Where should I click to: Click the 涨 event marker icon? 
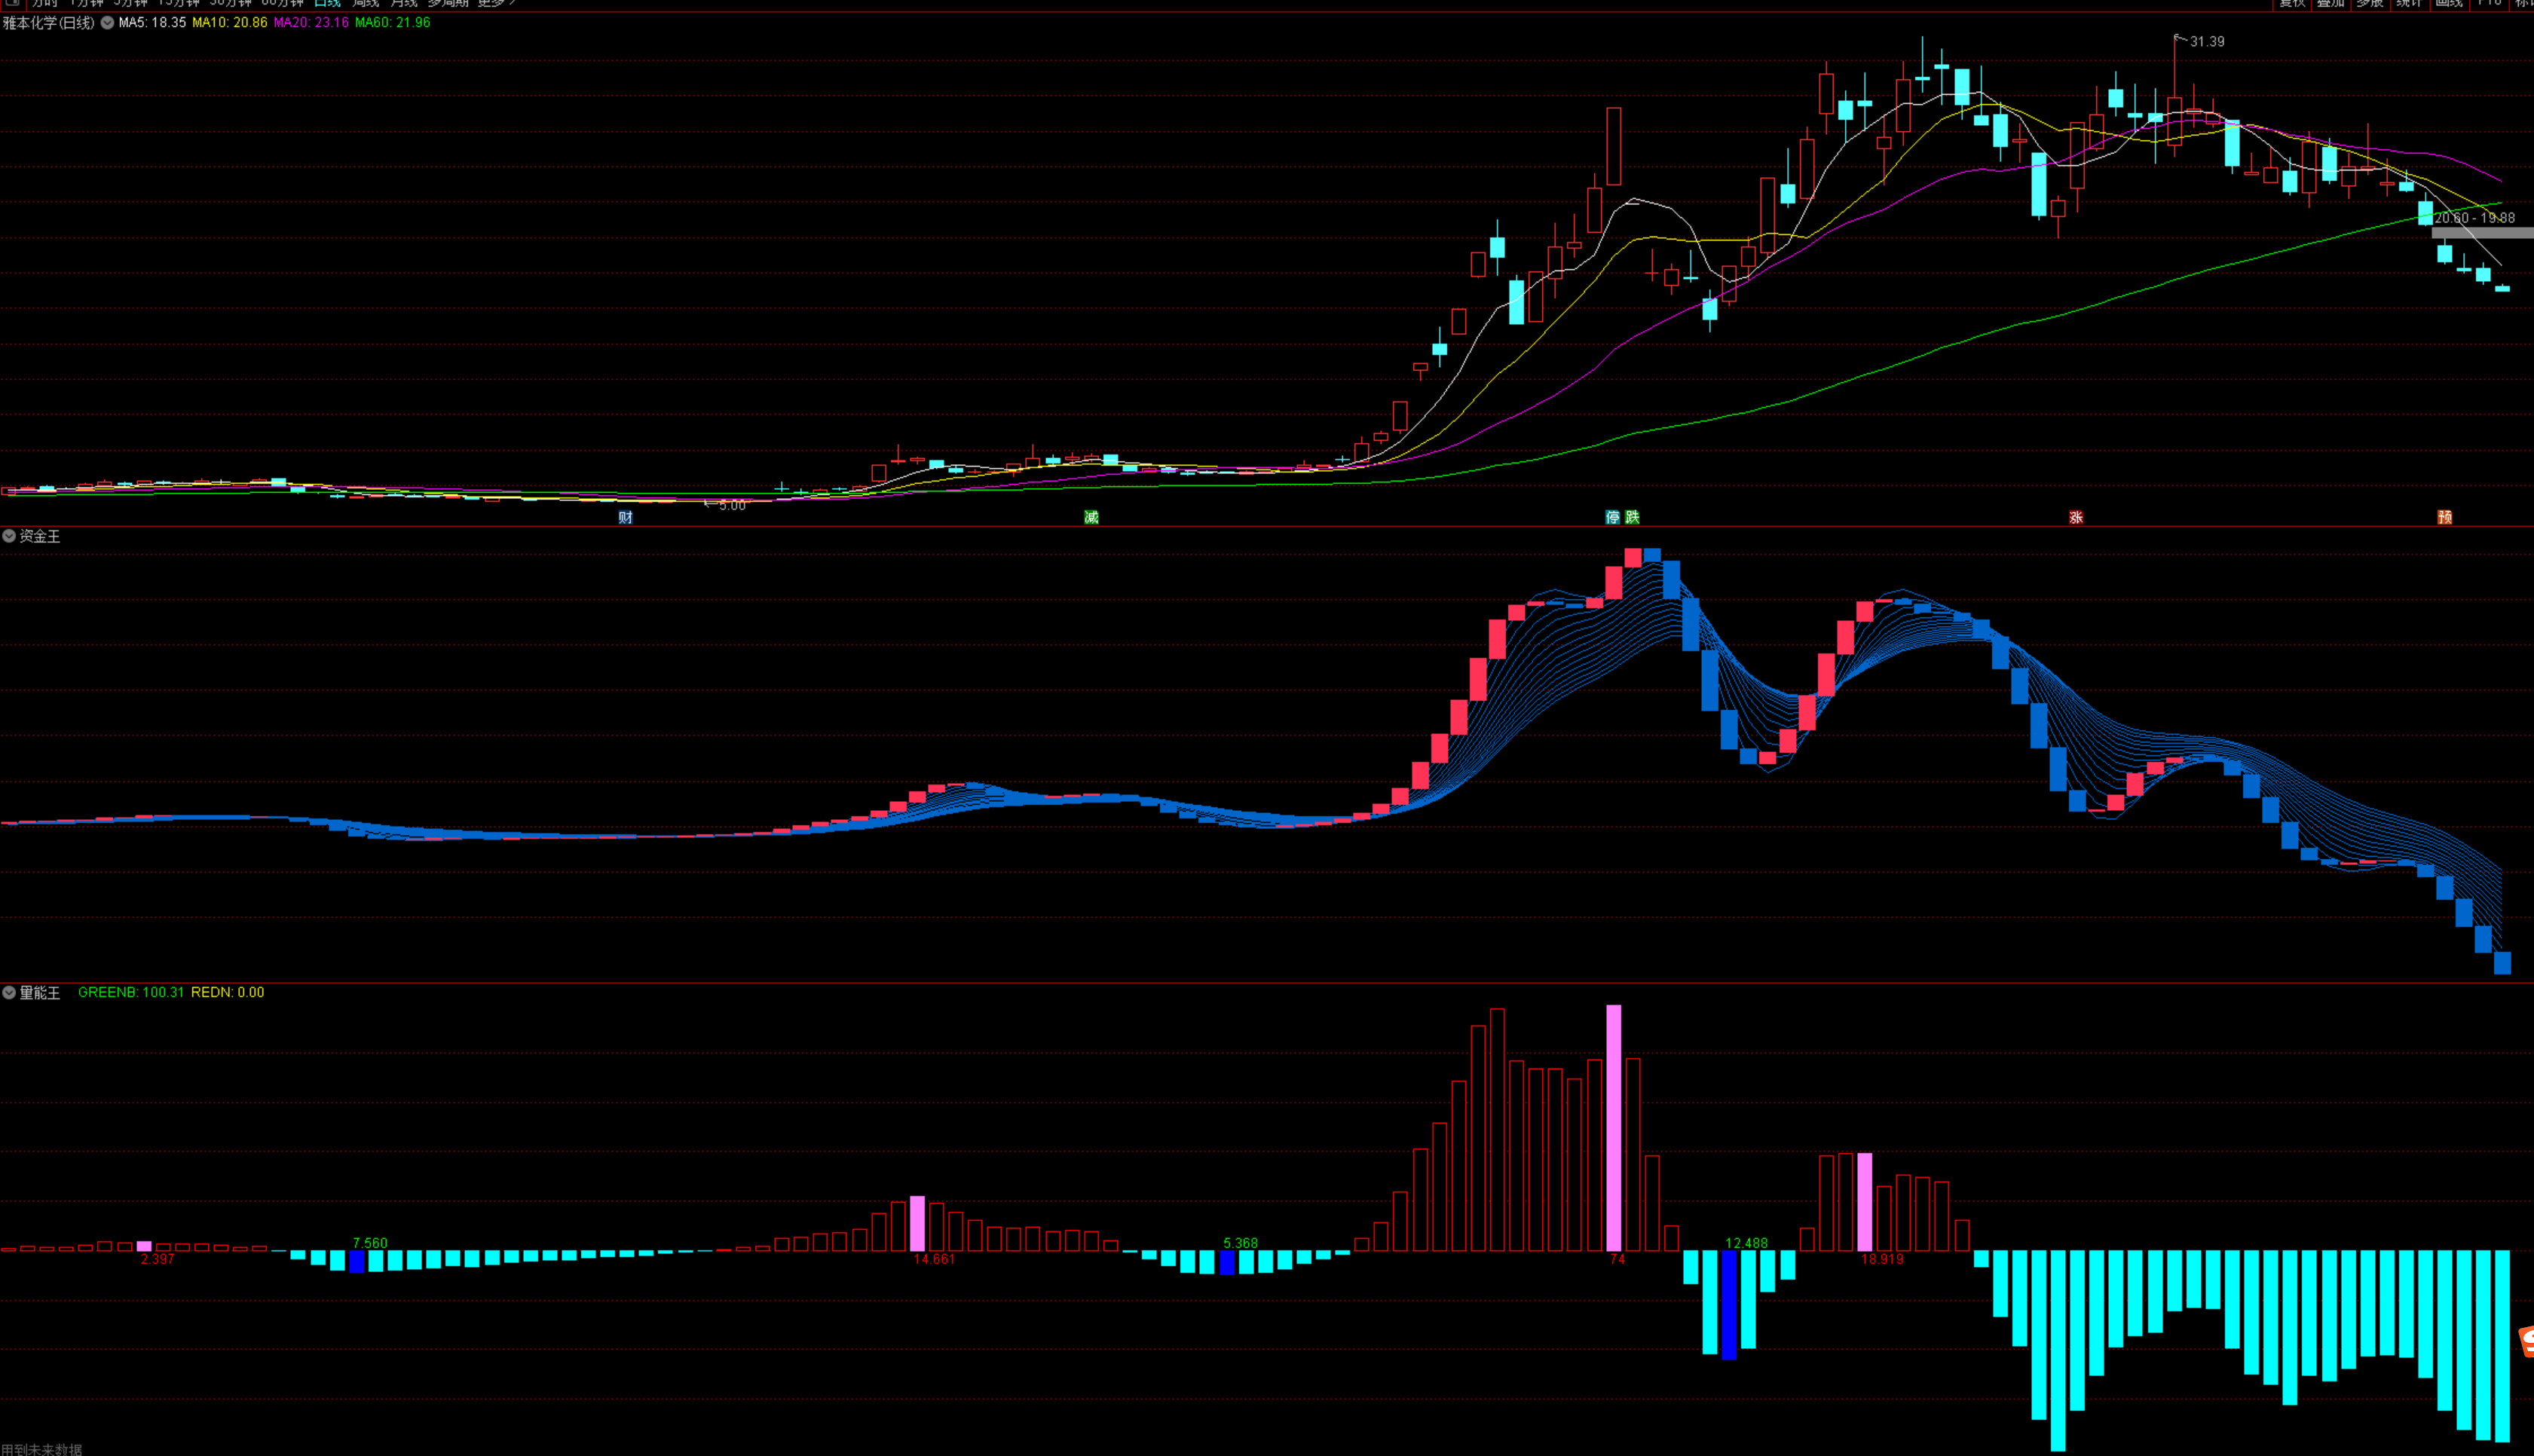point(2076,517)
